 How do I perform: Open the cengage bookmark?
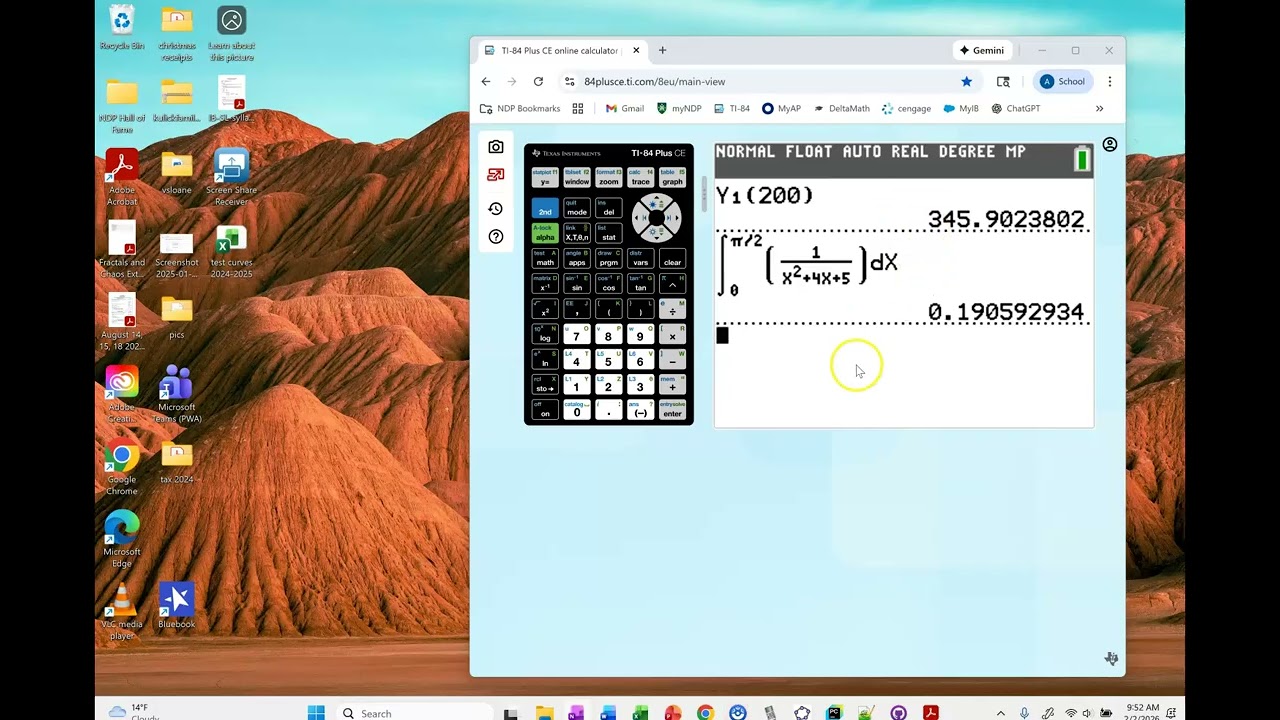906,108
